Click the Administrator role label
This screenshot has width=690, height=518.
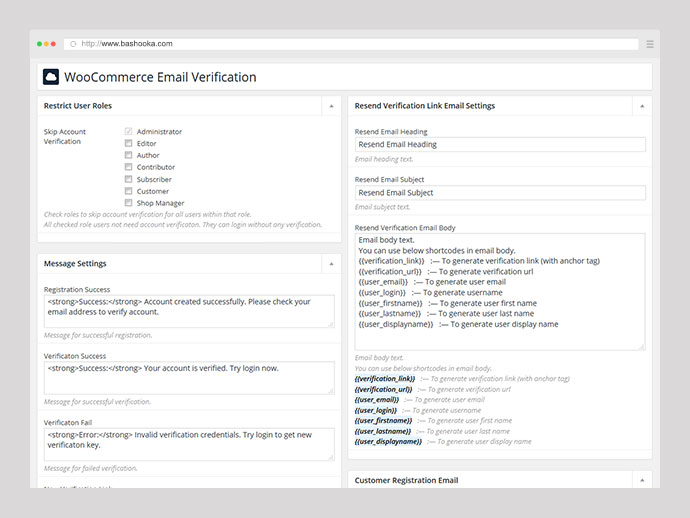pos(159,132)
